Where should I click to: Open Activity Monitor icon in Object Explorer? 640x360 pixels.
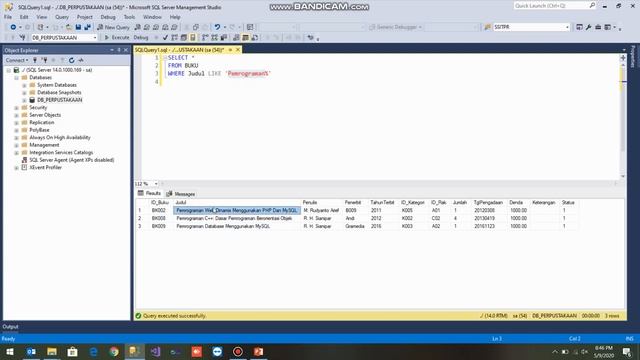(x=81, y=60)
